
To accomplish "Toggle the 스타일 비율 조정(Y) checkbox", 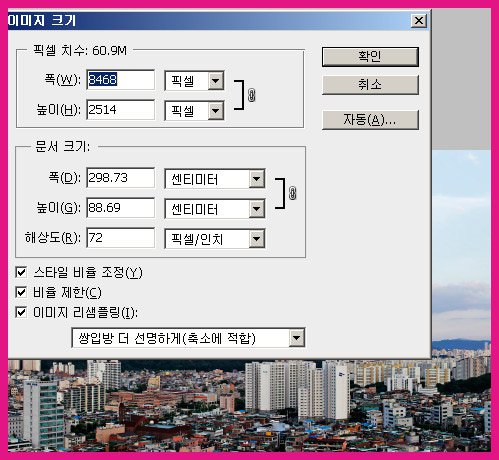I will point(21,272).
